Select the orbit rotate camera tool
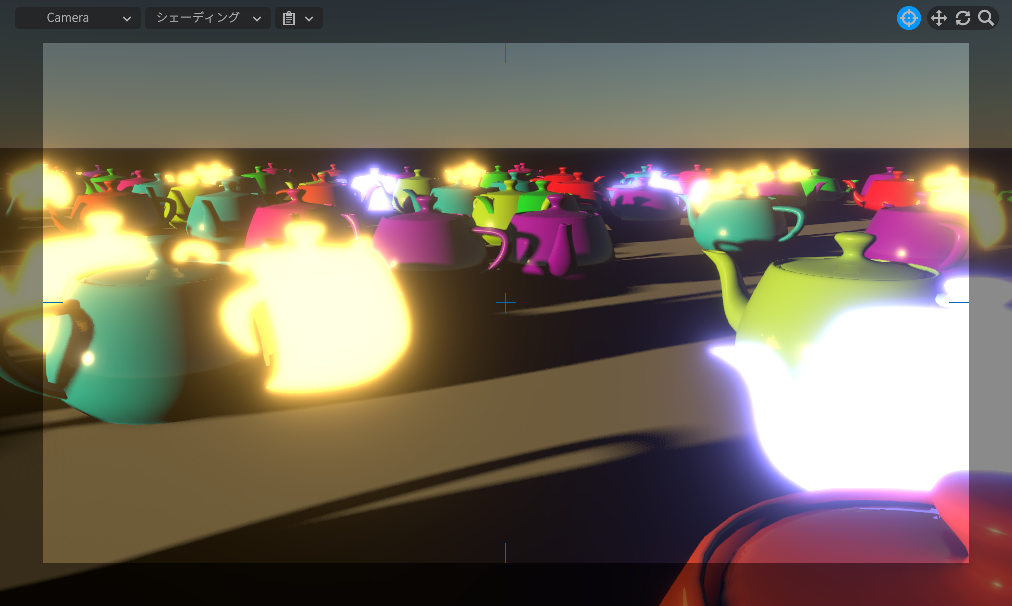This screenshot has height=606, width=1012. pyautogui.click(x=963, y=18)
